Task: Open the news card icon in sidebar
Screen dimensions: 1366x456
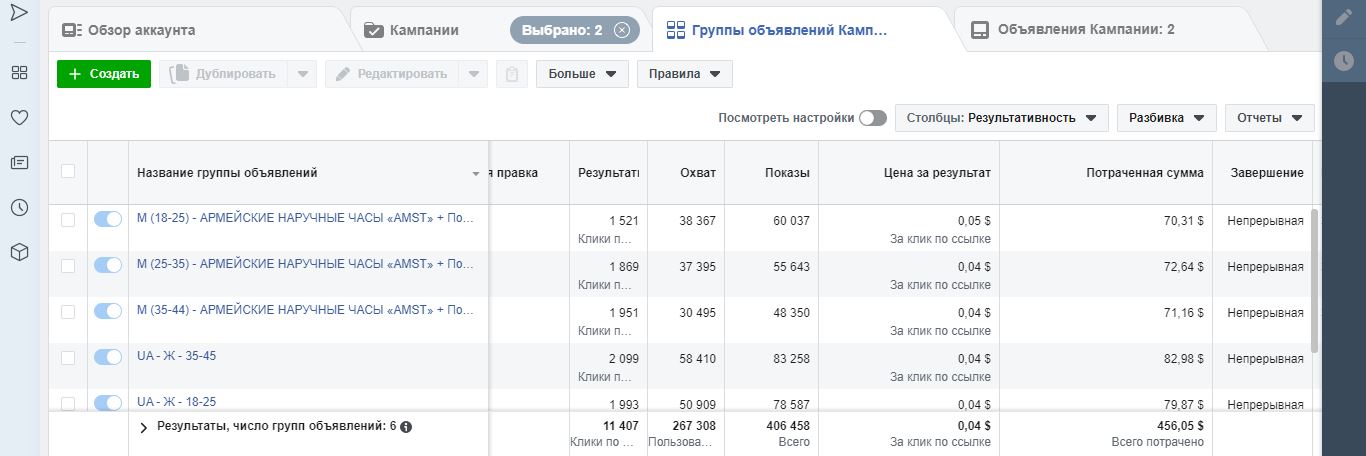Action: click(x=19, y=162)
